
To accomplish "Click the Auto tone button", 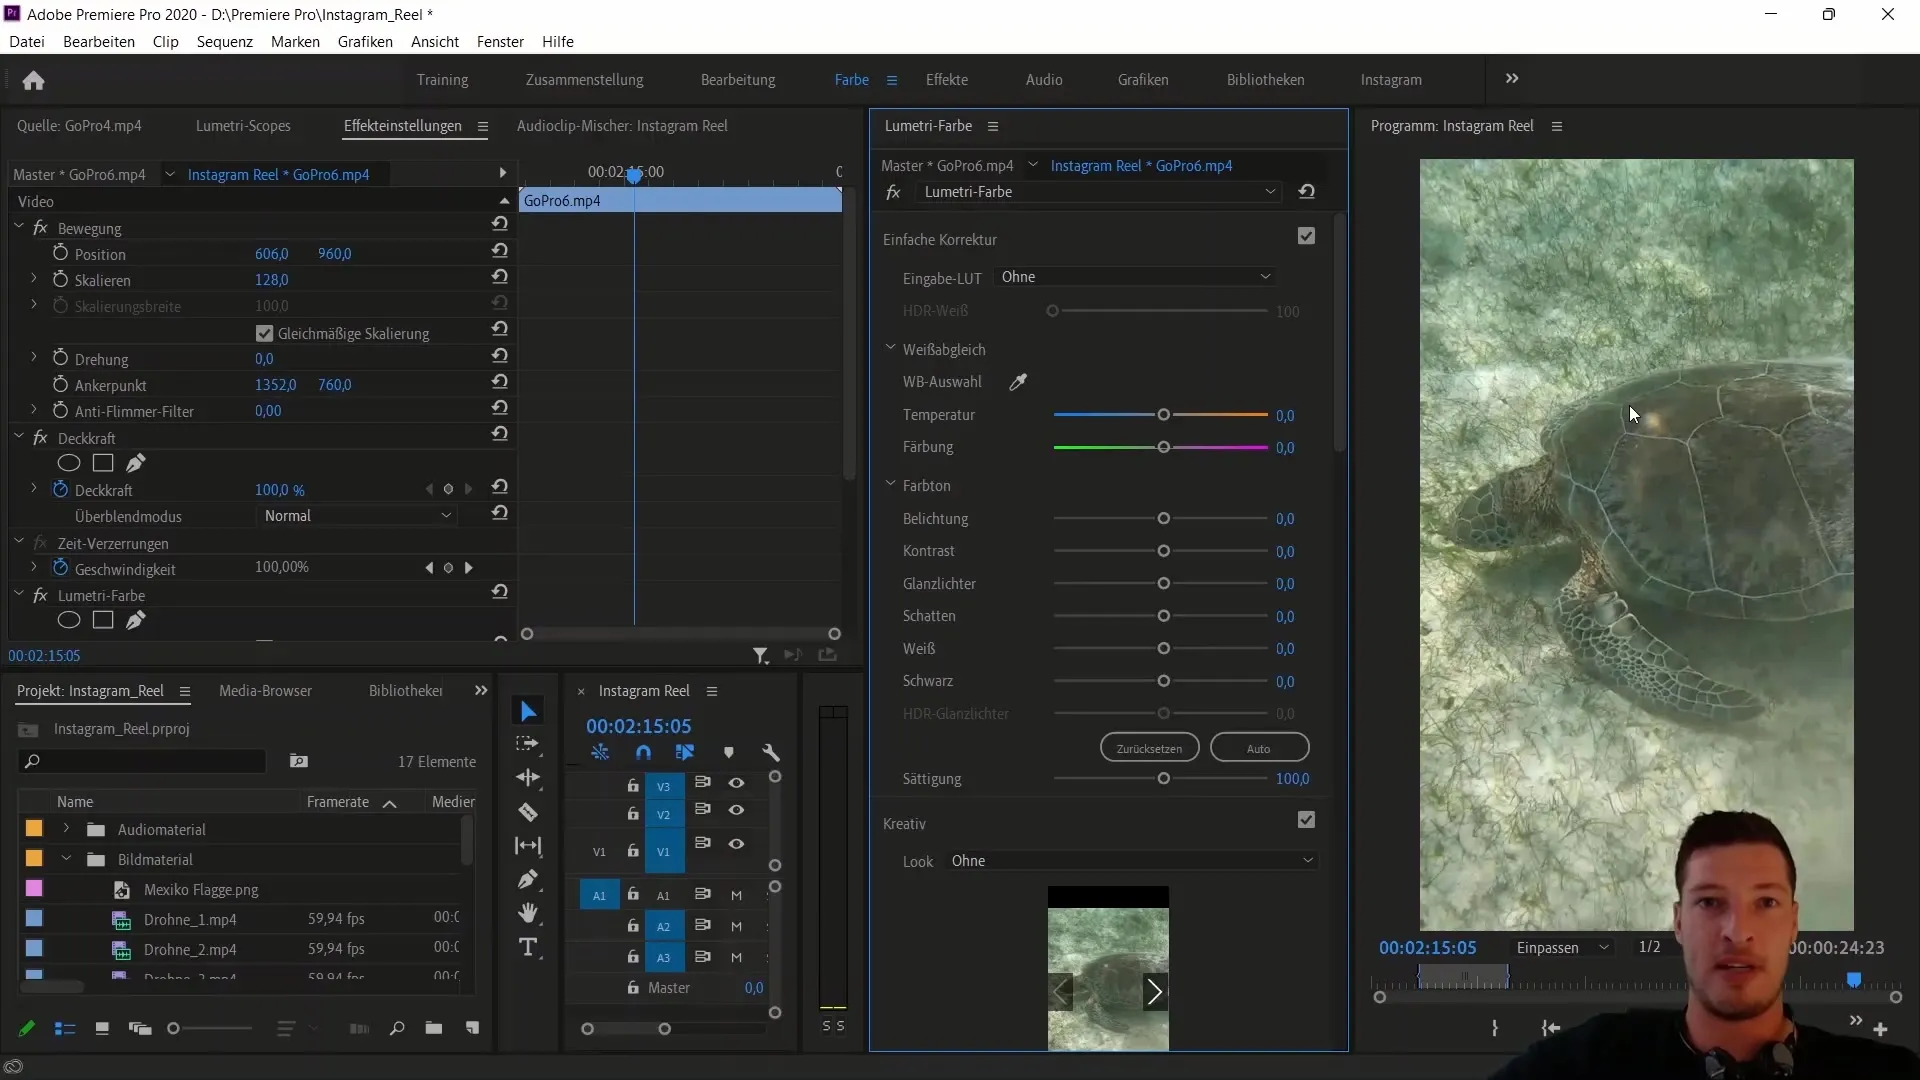I will click(1259, 748).
